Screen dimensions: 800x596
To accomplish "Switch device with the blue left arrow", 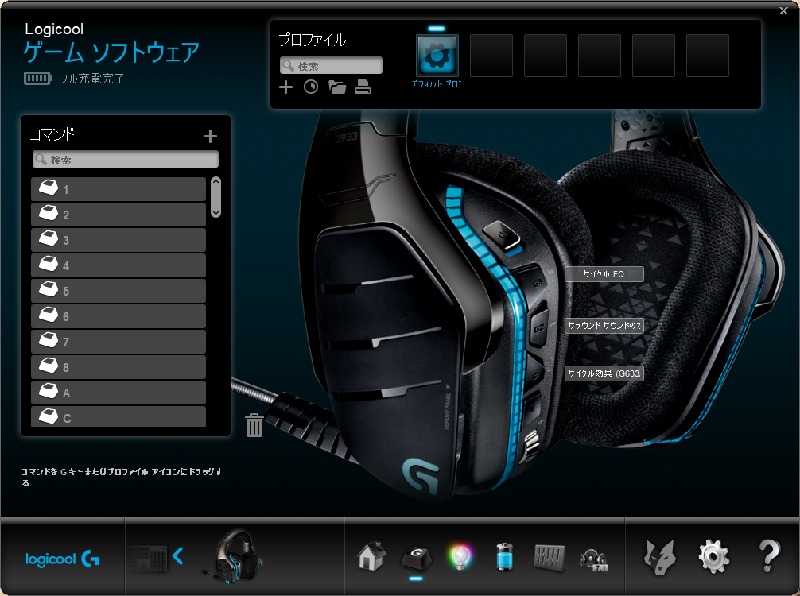I will point(178,556).
